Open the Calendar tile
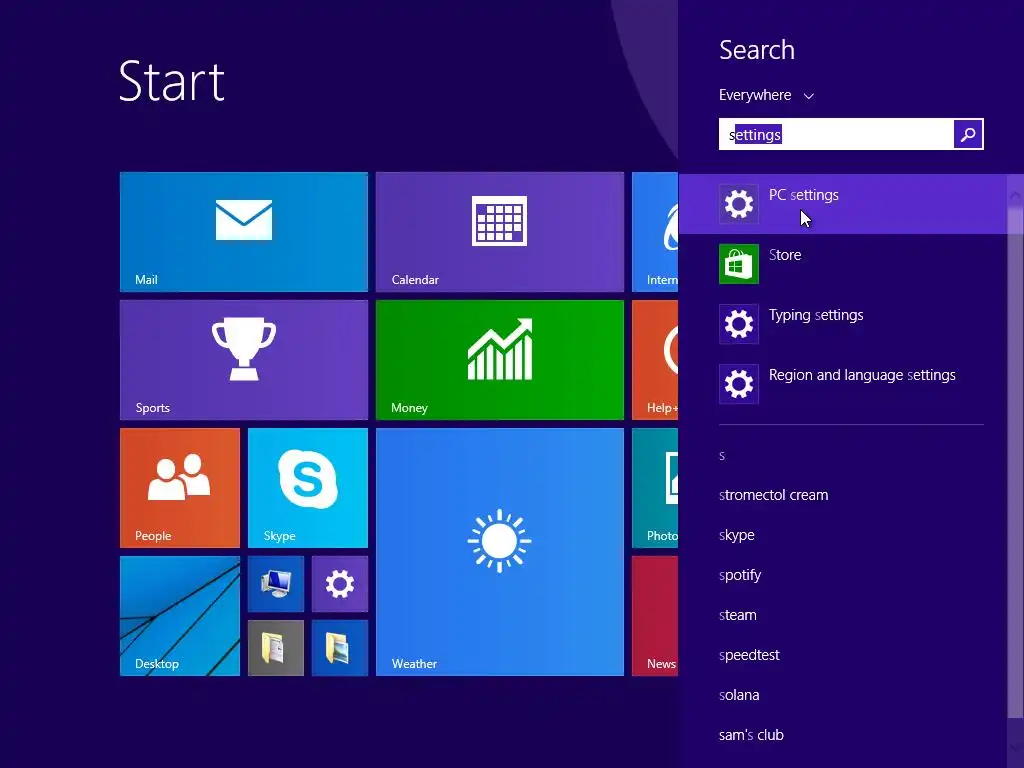 coord(500,232)
